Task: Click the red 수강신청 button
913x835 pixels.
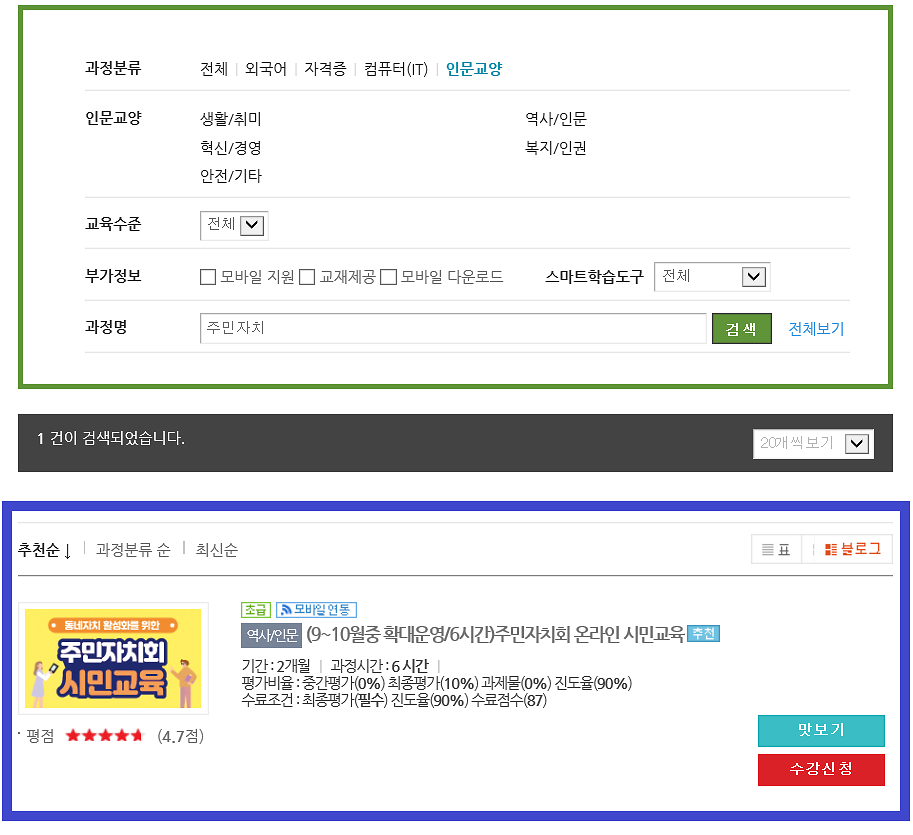Action: [821, 769]
